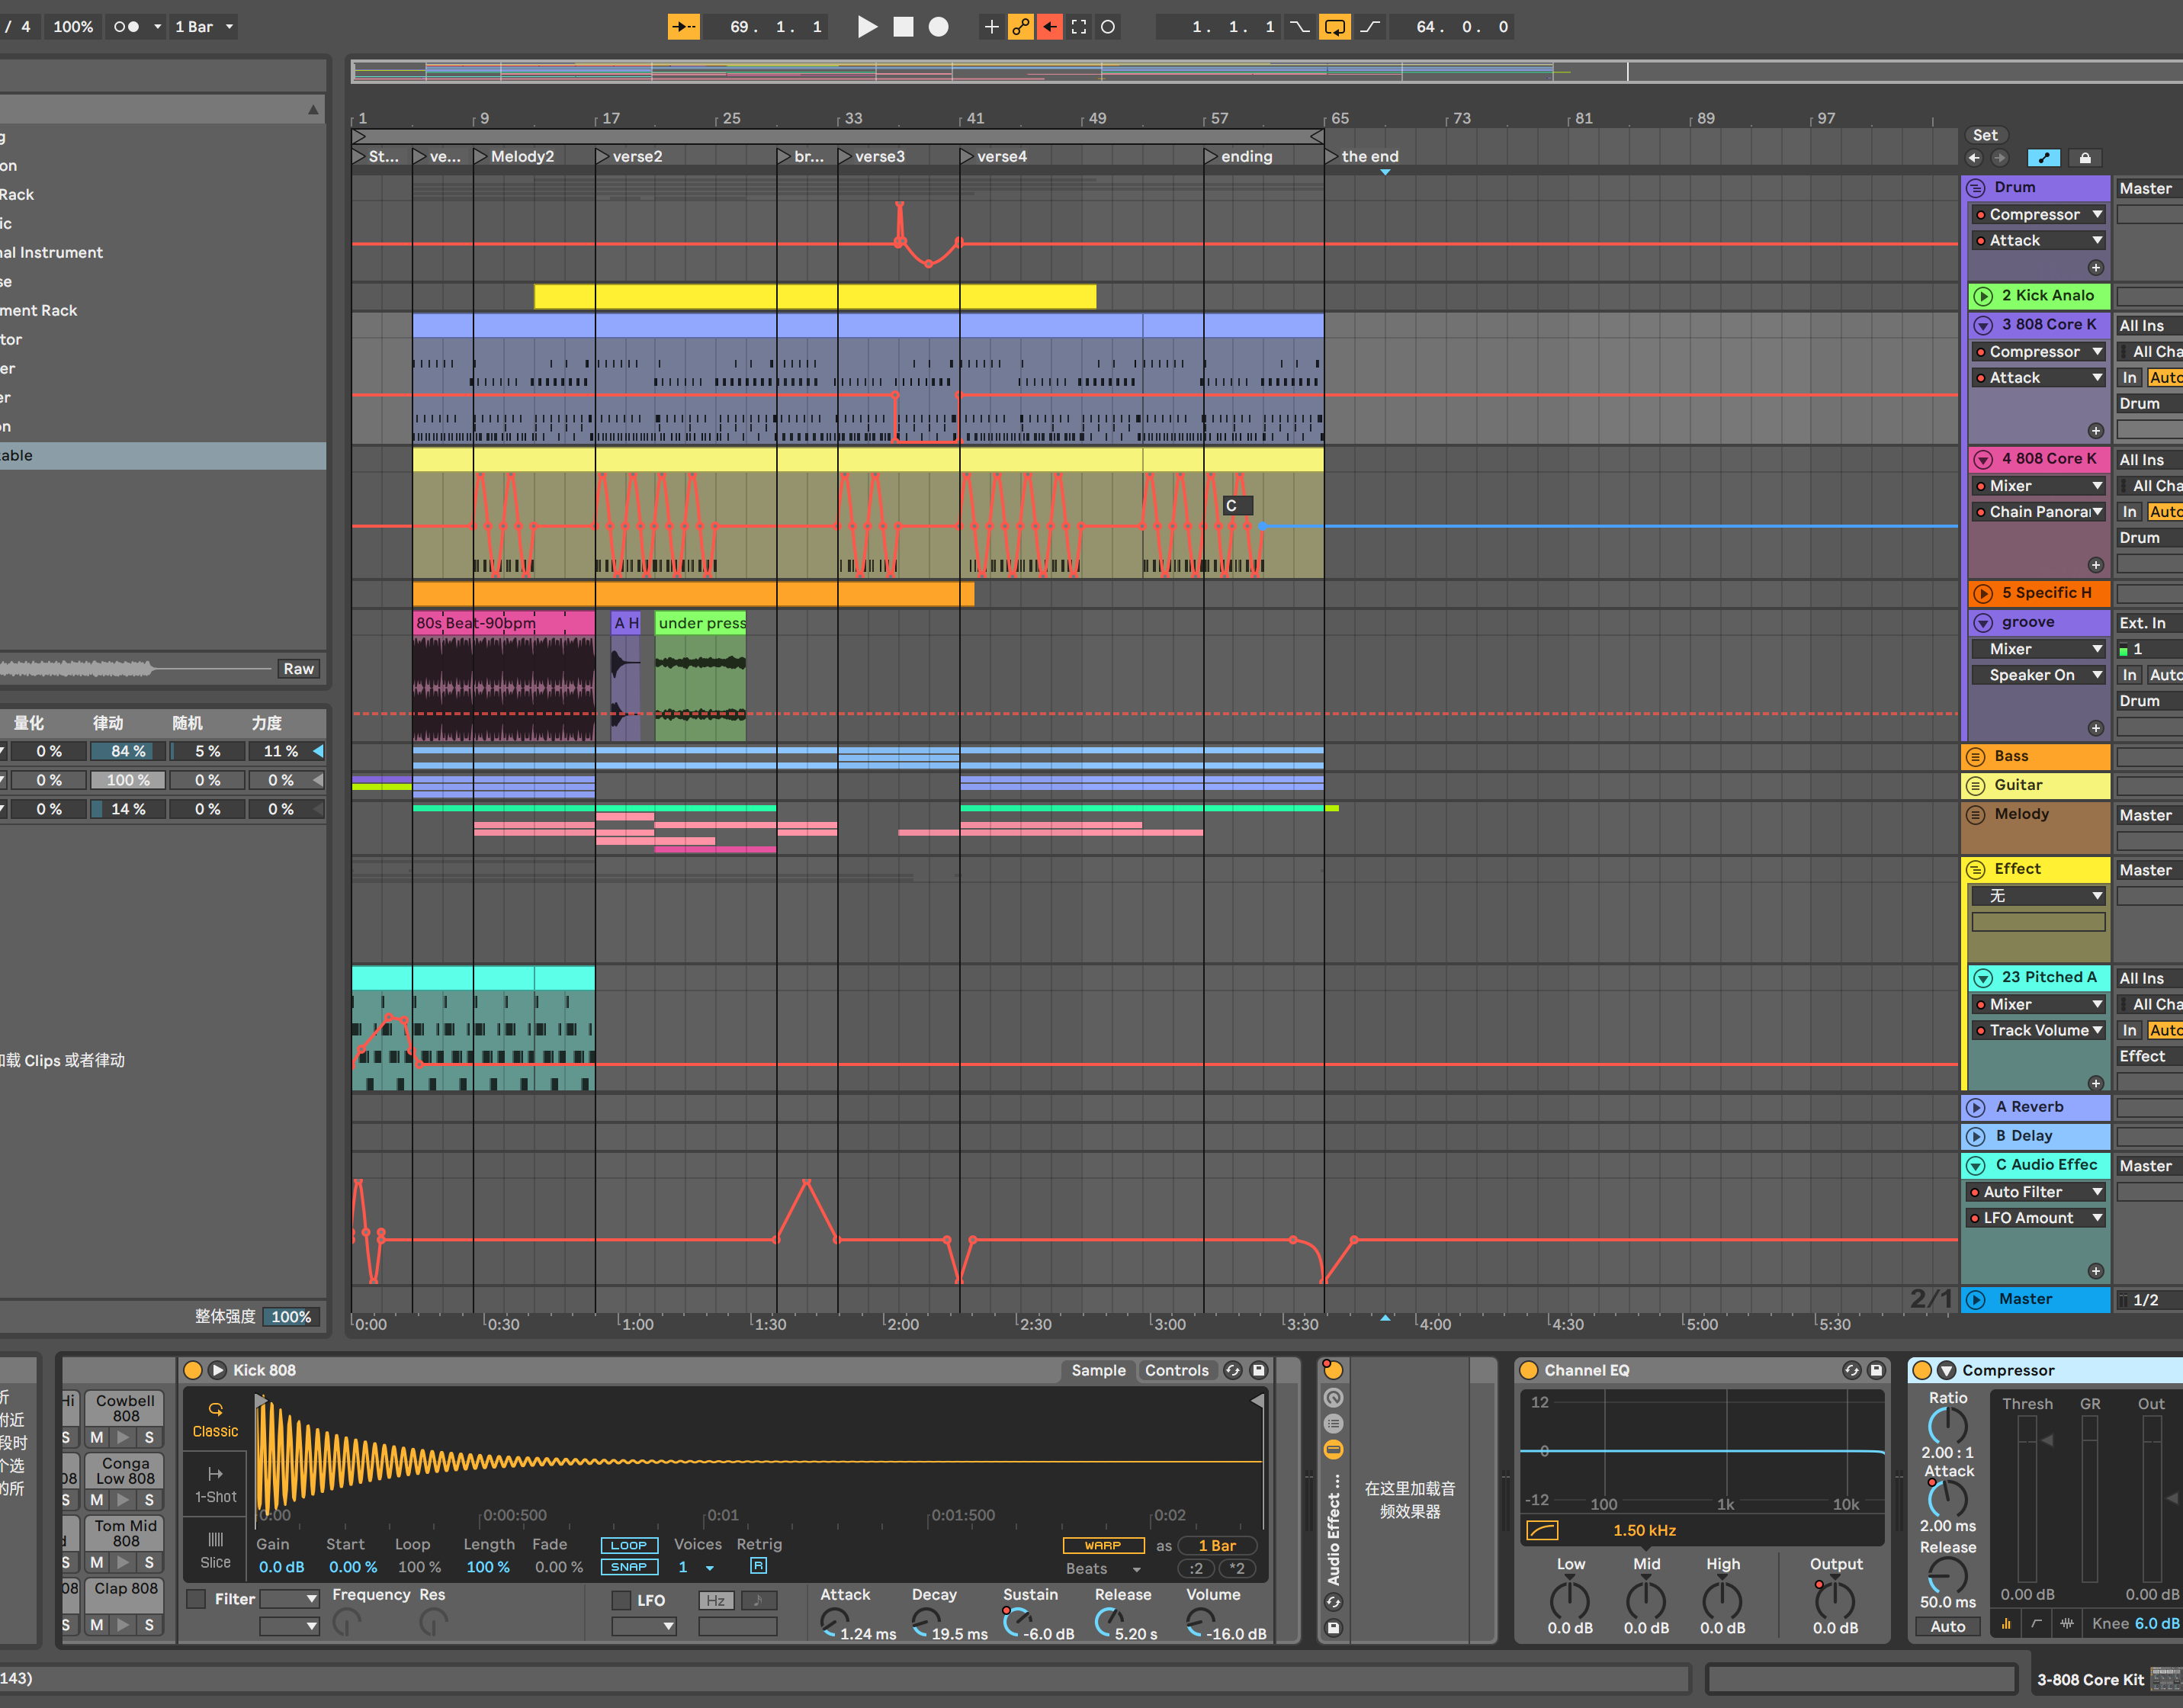This screenshot has height=1708, width=2183.
Task: Select Classic playback mode
Action: pyautogui.click(x=215, y=1420)
